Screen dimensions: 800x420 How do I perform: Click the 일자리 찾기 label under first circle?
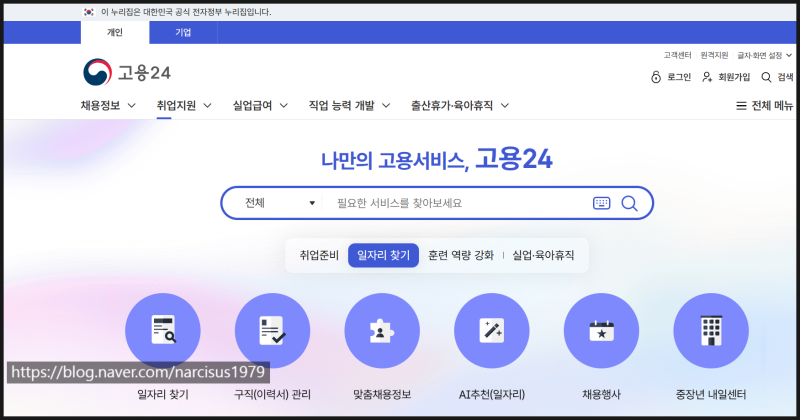[163, 394]
